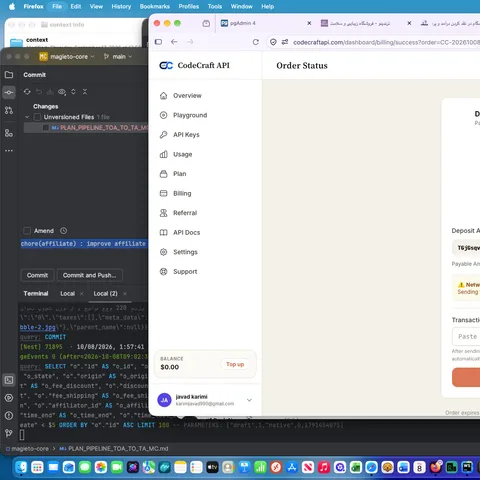
Task: Switch to the Local (2) terminal tab
Action: click(x=105, y=294)
